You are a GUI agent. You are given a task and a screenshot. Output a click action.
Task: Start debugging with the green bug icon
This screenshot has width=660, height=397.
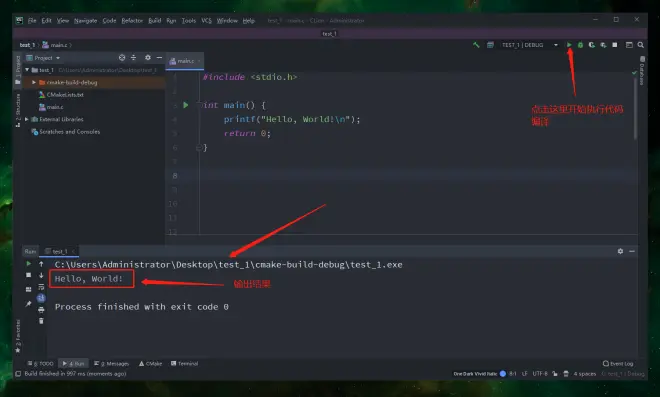click(580, 45)
